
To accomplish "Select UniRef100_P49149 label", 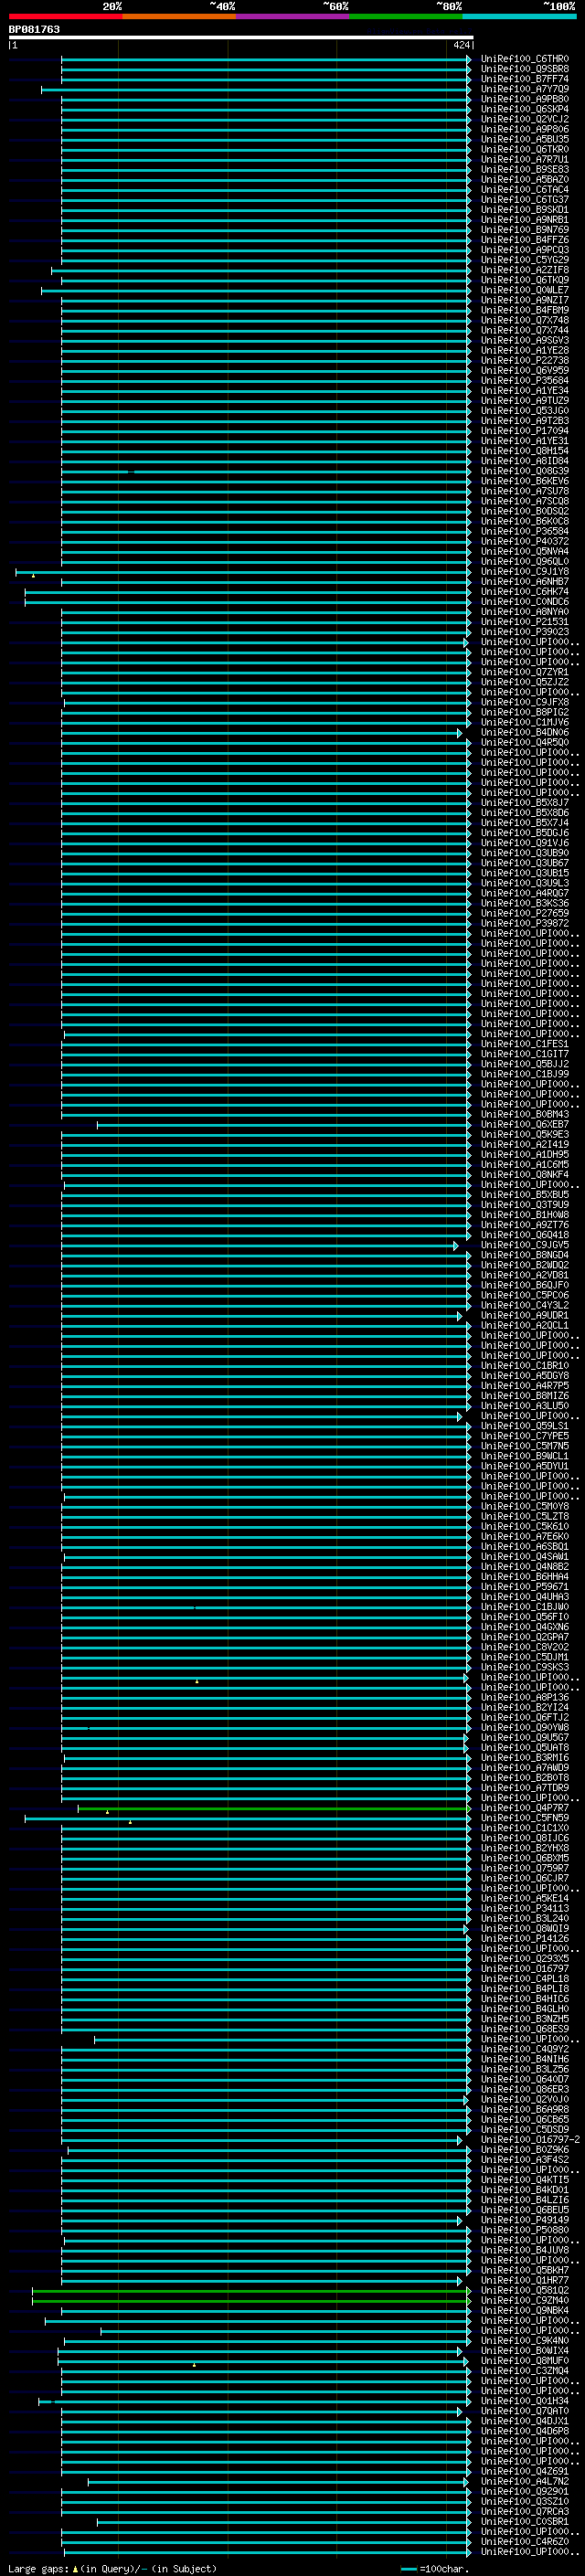I will click(524, 2219).
